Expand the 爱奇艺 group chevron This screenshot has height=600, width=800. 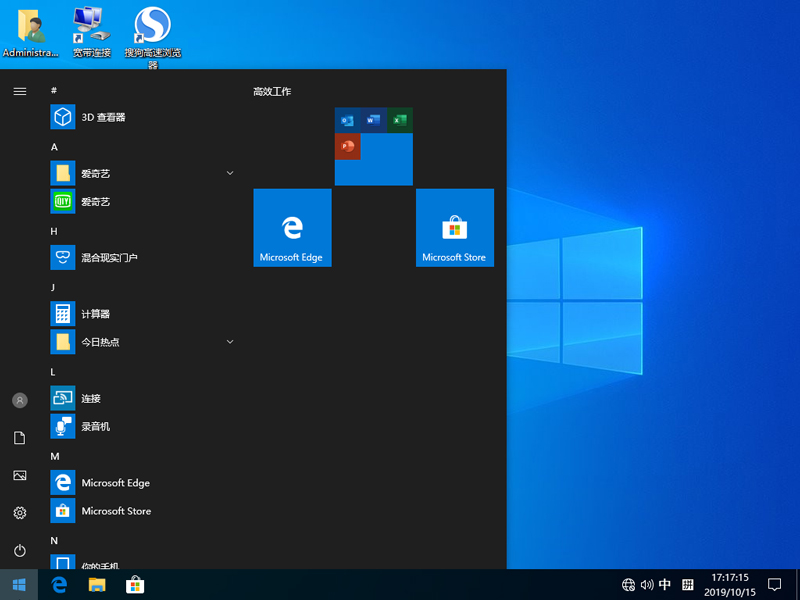tap(230, 172)
